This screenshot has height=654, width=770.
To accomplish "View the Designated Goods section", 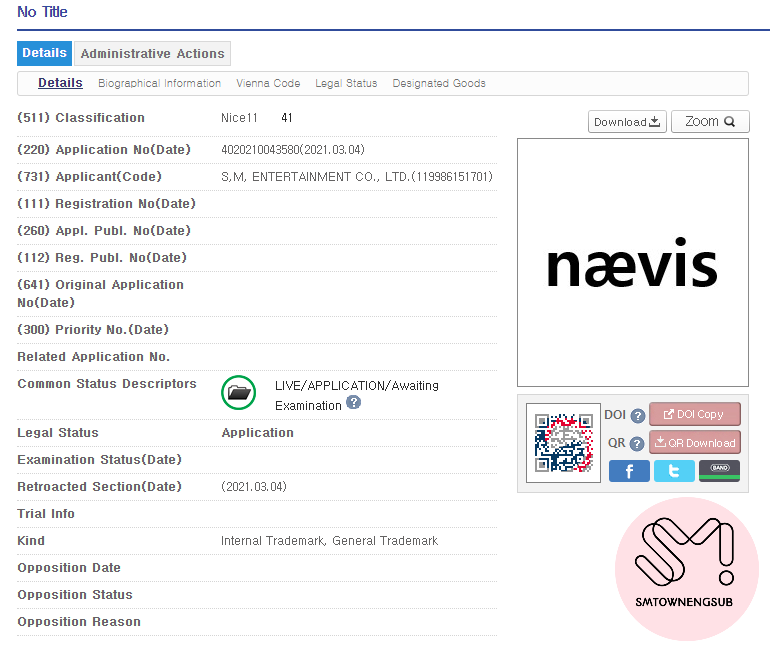I will pyautogui.click(x=439, y=83).
